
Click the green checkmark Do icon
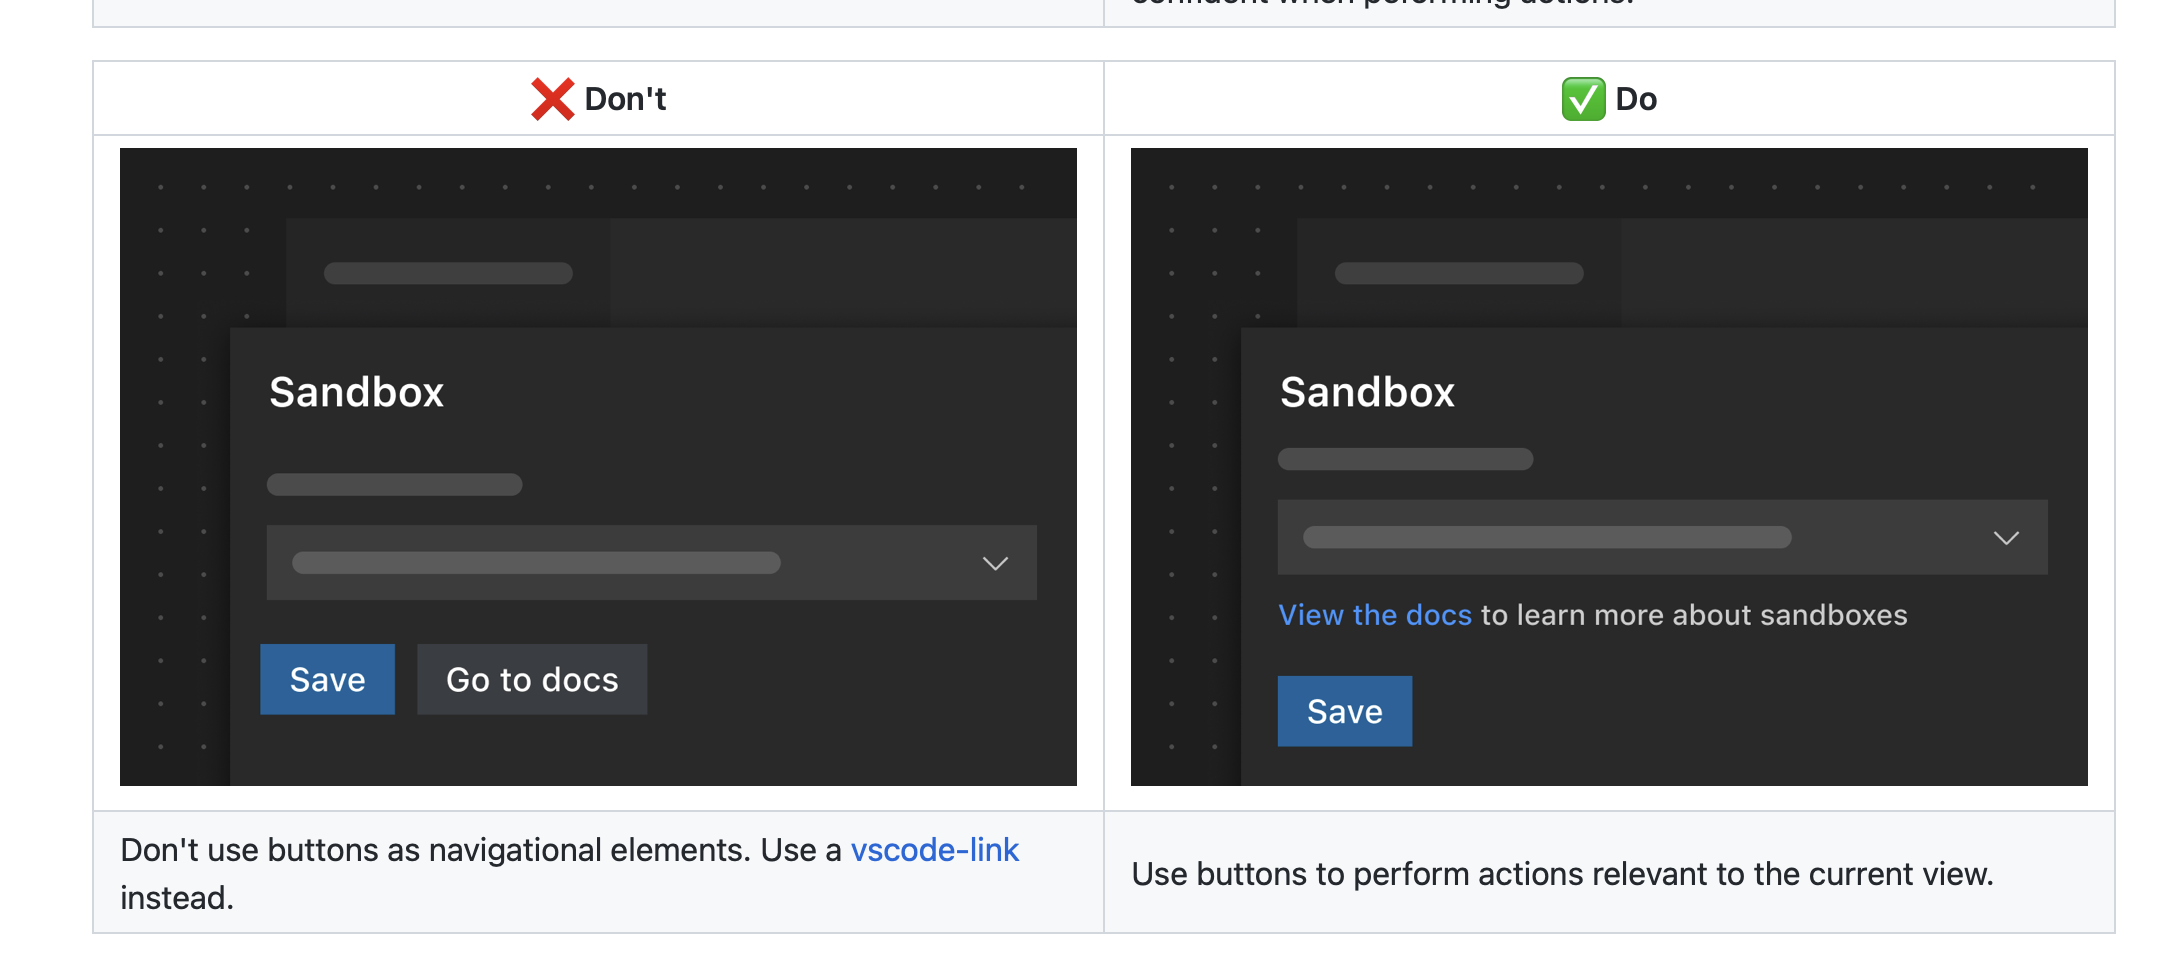click(x=1583, y=98)
